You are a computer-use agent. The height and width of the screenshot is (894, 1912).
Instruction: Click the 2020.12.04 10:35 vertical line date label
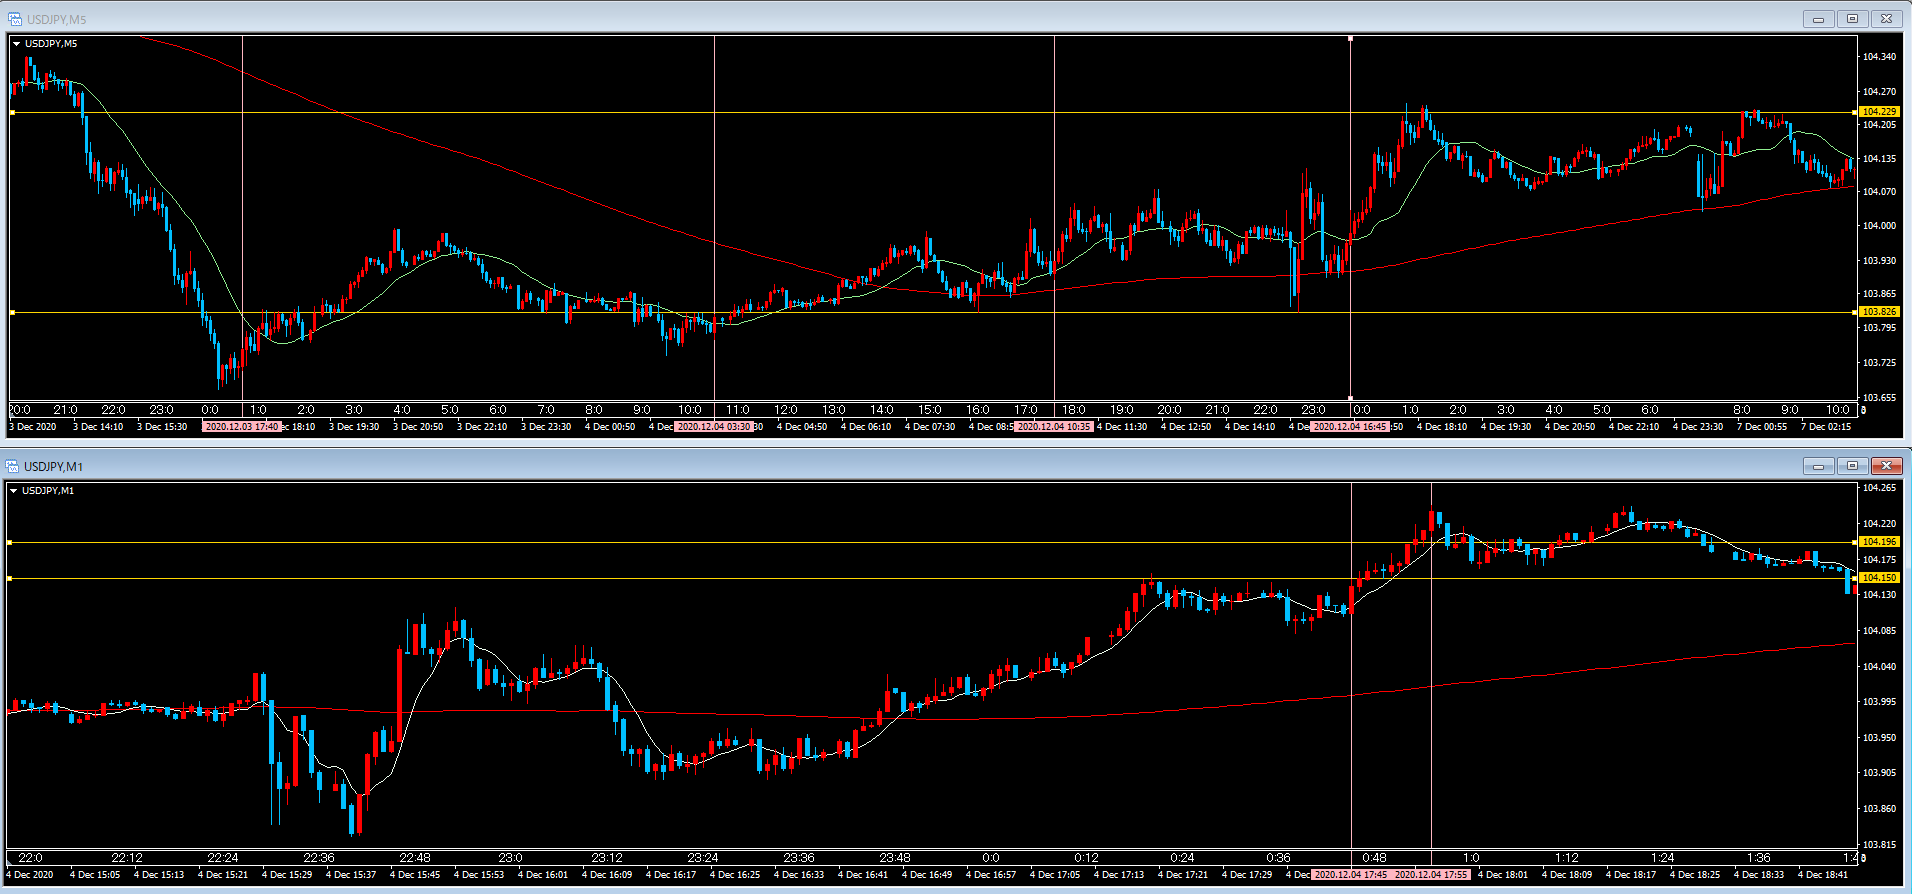[1054, 427]
